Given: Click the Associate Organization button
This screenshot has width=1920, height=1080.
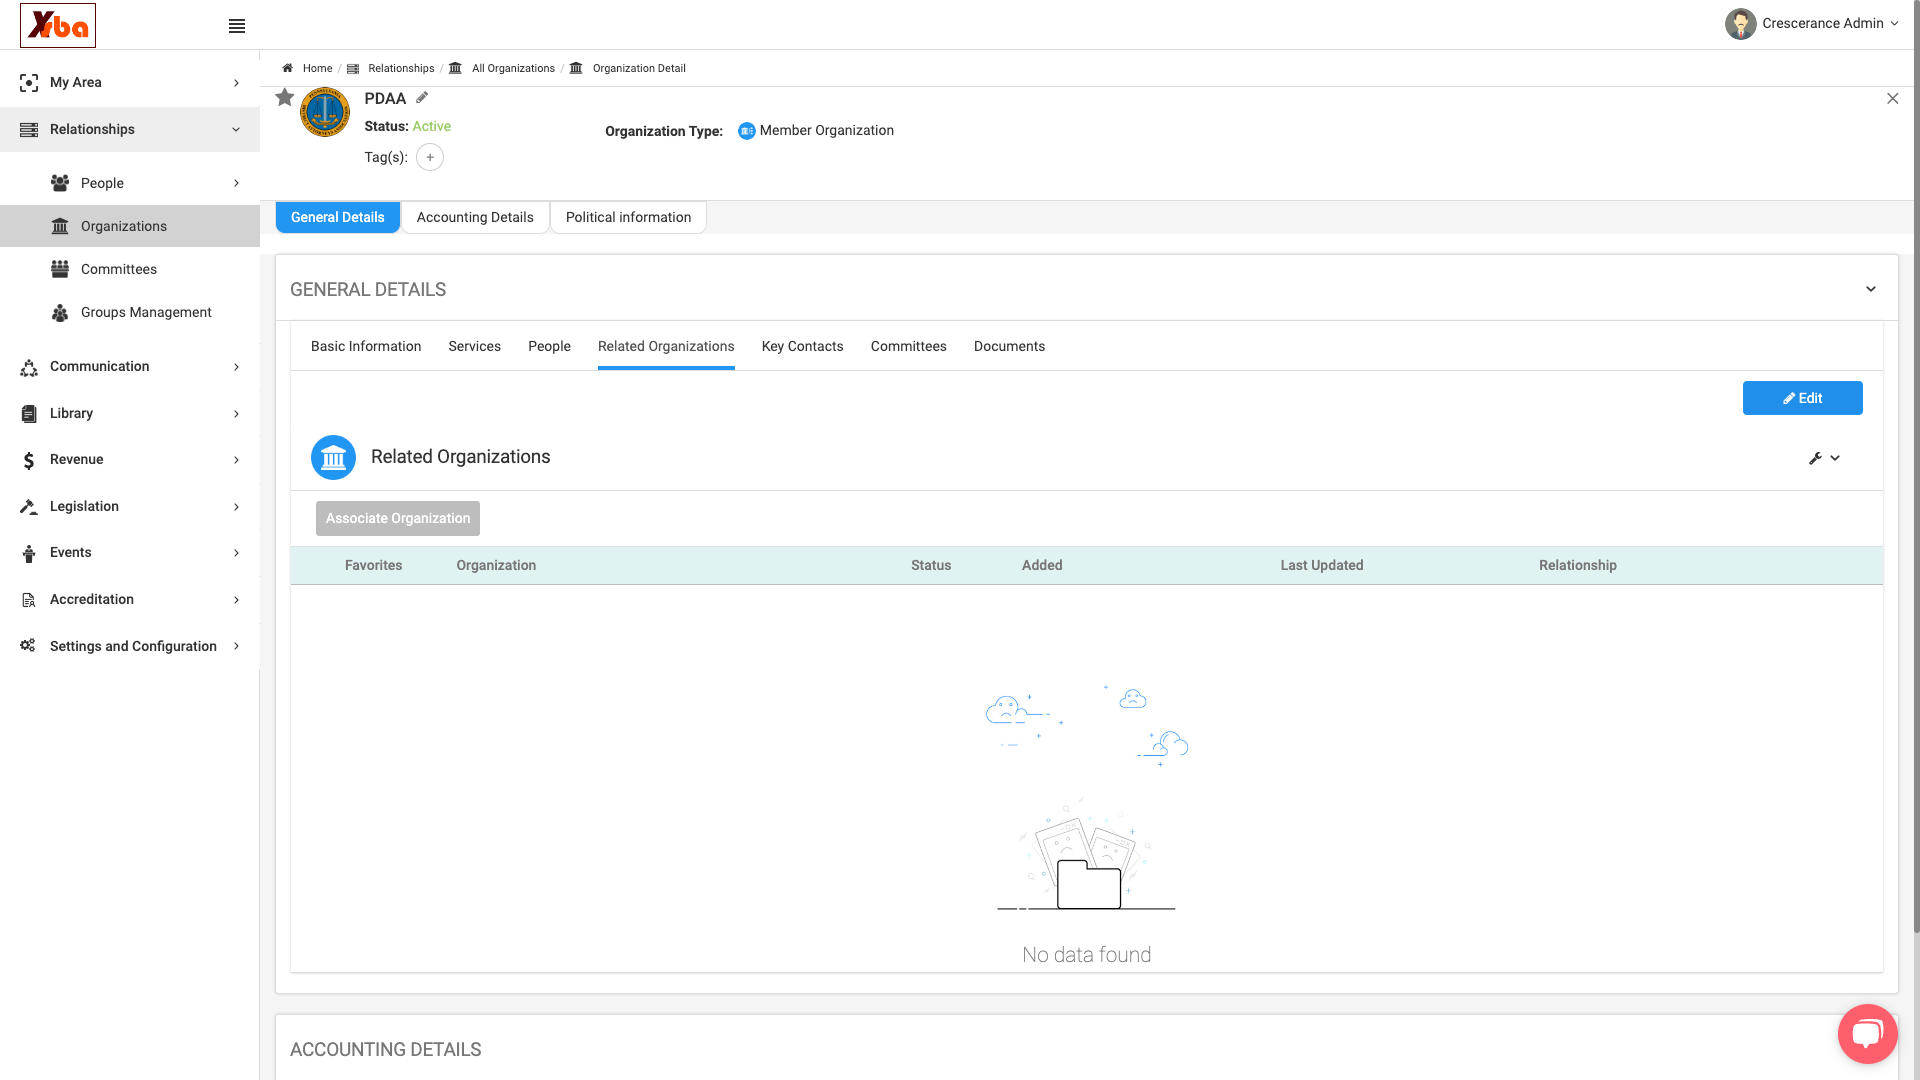Looking at the screenshot, I should click(x=398, y=518).
